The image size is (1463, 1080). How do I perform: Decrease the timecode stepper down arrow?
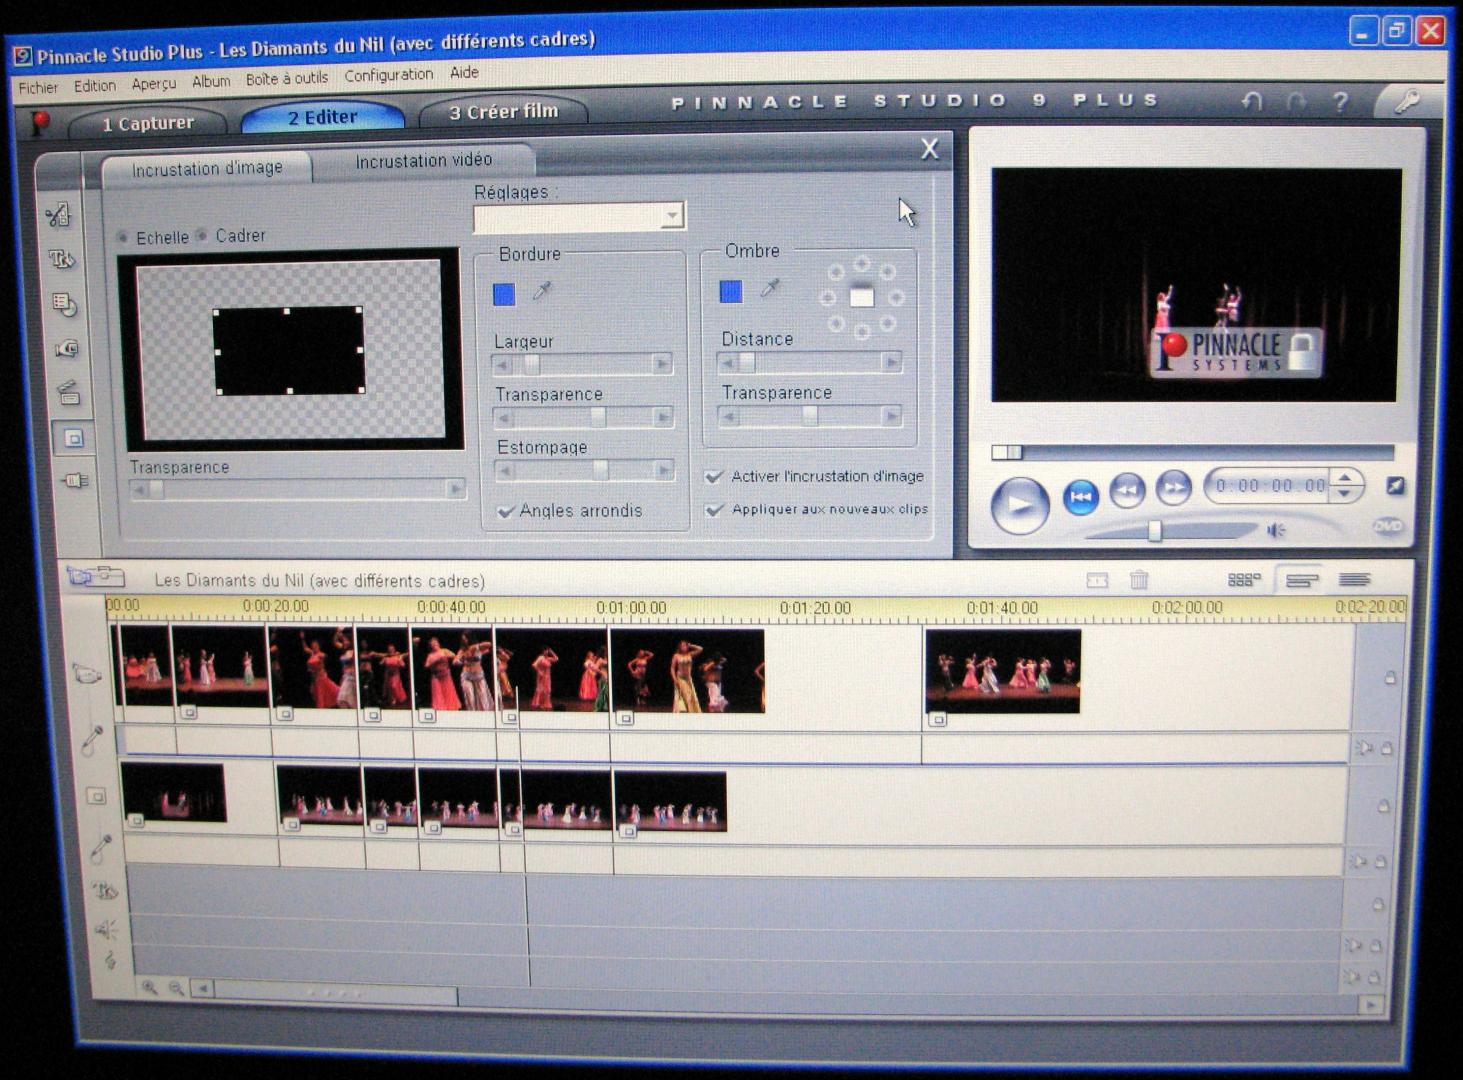1345,493
